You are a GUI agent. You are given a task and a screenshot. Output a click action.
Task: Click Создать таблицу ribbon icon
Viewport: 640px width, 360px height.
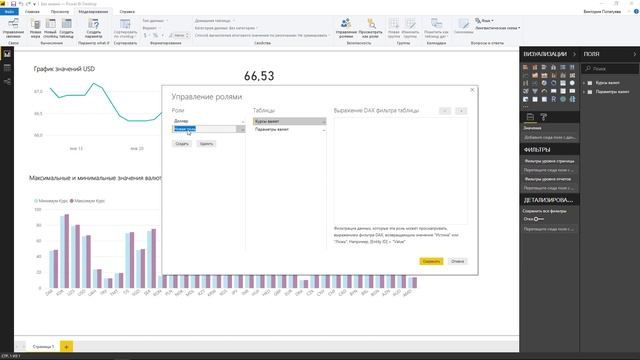(67, 29)
